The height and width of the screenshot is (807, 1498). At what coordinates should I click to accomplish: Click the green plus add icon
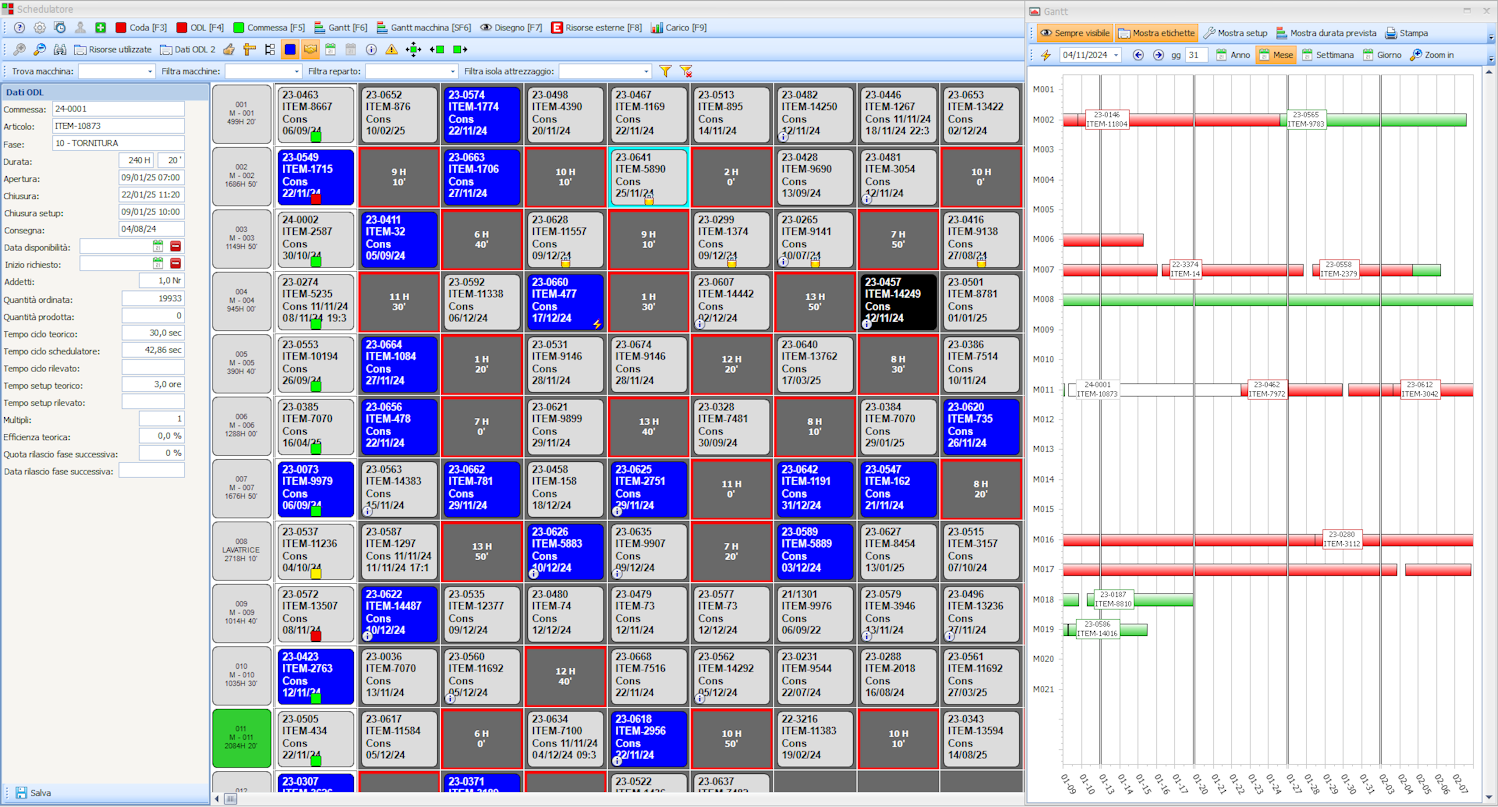pos(100,28)
